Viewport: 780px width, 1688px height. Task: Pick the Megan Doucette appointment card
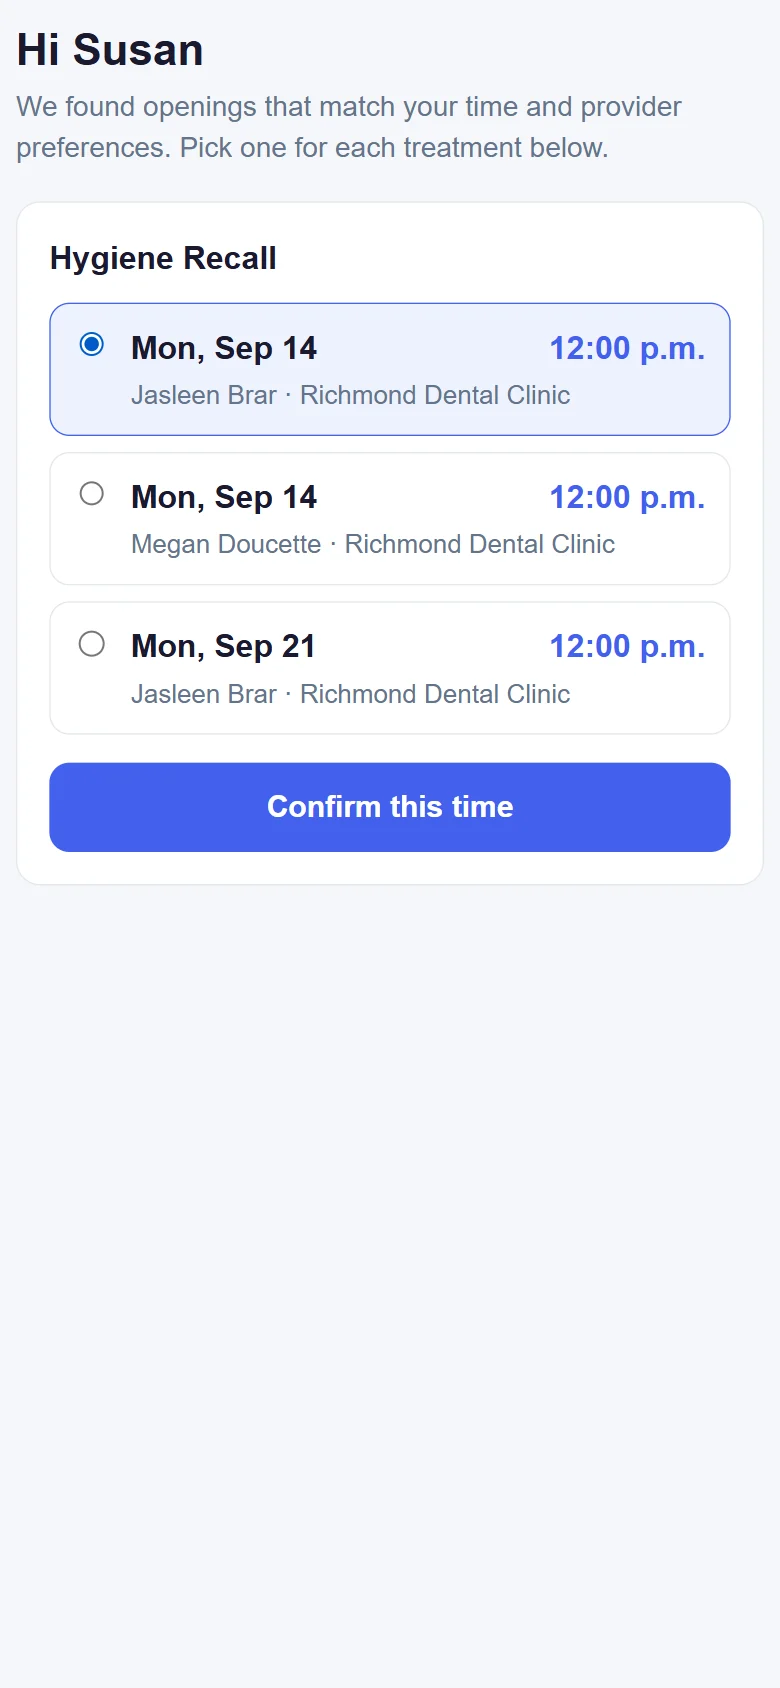[x=390, y=519]
